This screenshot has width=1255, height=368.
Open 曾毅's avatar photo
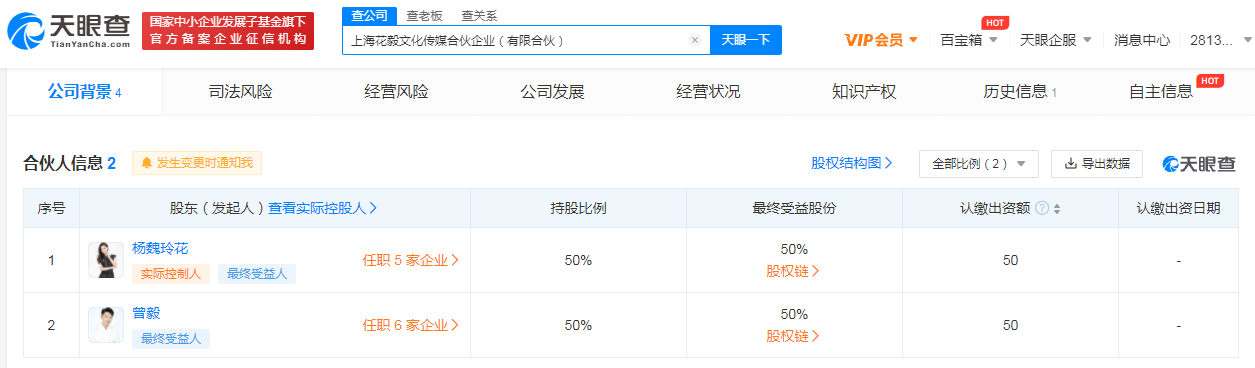click(x=106, y=325)
